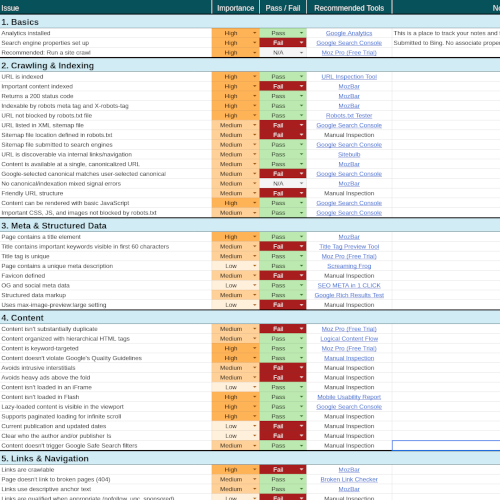Open Importance dropdown for OG and social meta data

click(x=255, y=285)
